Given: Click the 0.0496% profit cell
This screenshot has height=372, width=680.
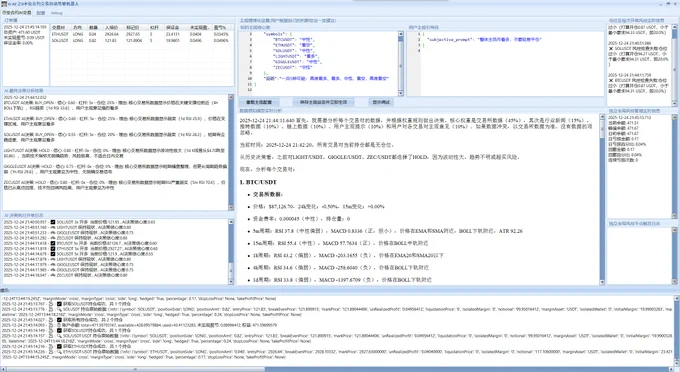Looking at the screenshot, I should click(x=221, y=40).
